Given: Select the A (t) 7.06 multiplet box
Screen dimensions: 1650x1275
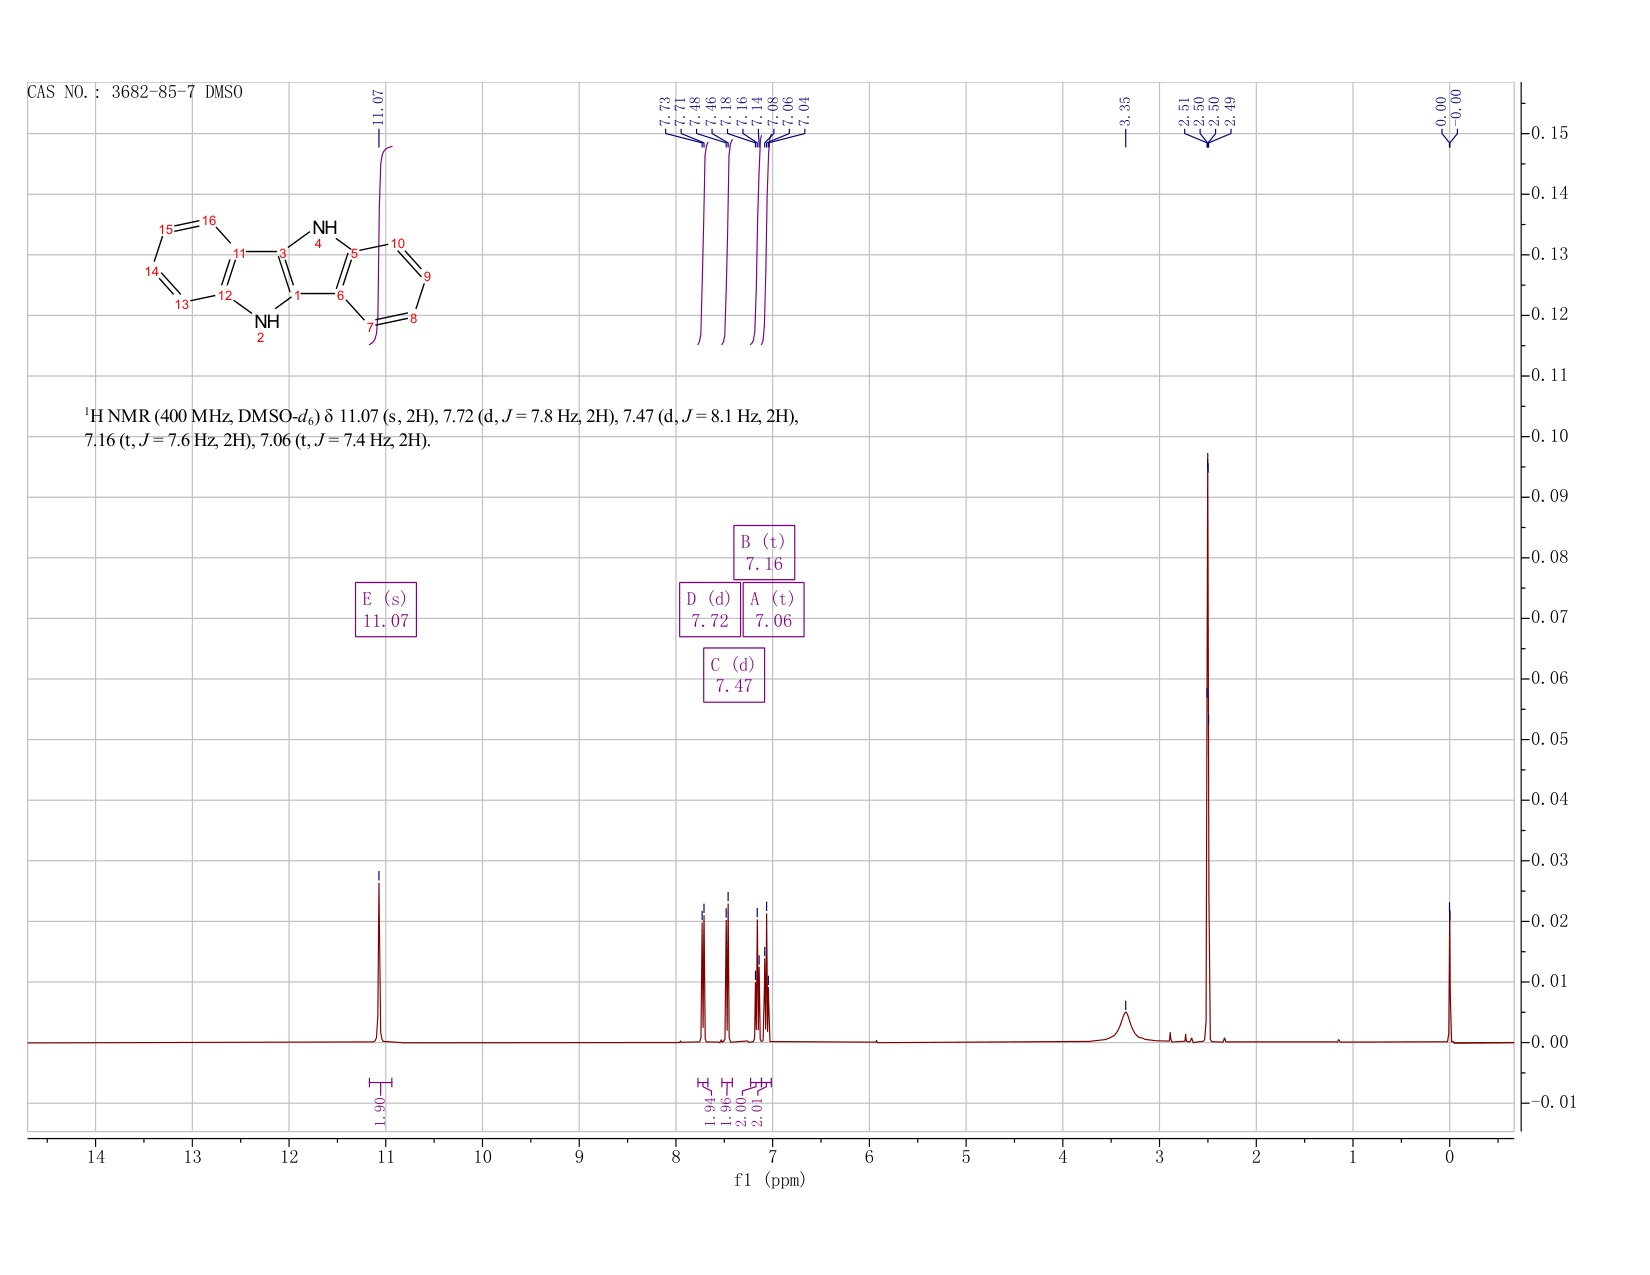Looking at the screenshot, I should [773, 610].
